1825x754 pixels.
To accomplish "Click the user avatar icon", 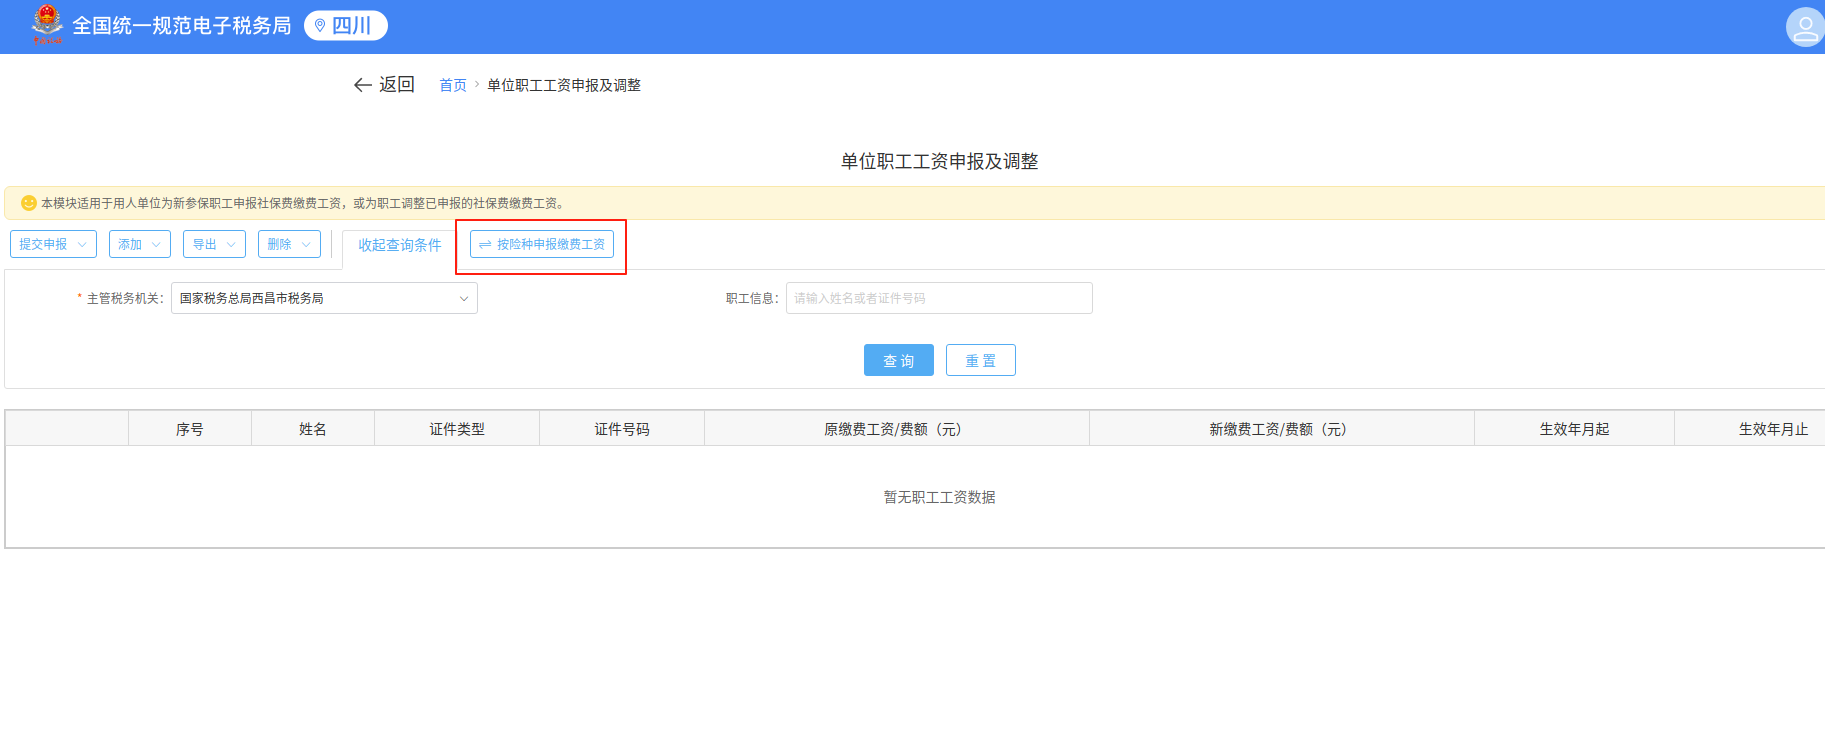I will 1804,28.
